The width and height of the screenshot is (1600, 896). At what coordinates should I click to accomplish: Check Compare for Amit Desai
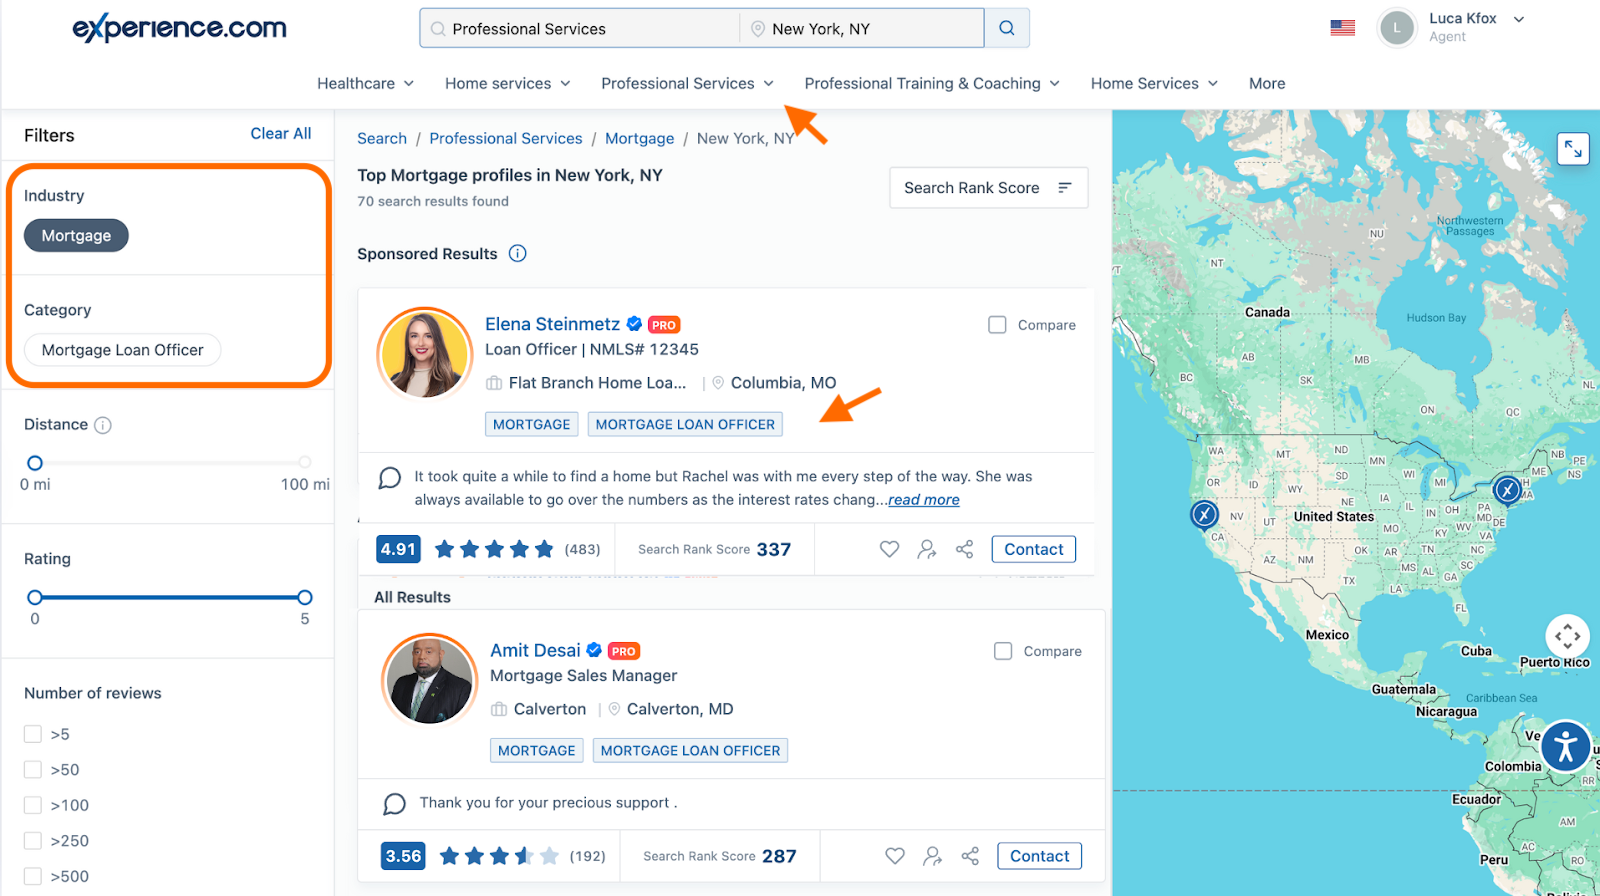(1003, 651)
